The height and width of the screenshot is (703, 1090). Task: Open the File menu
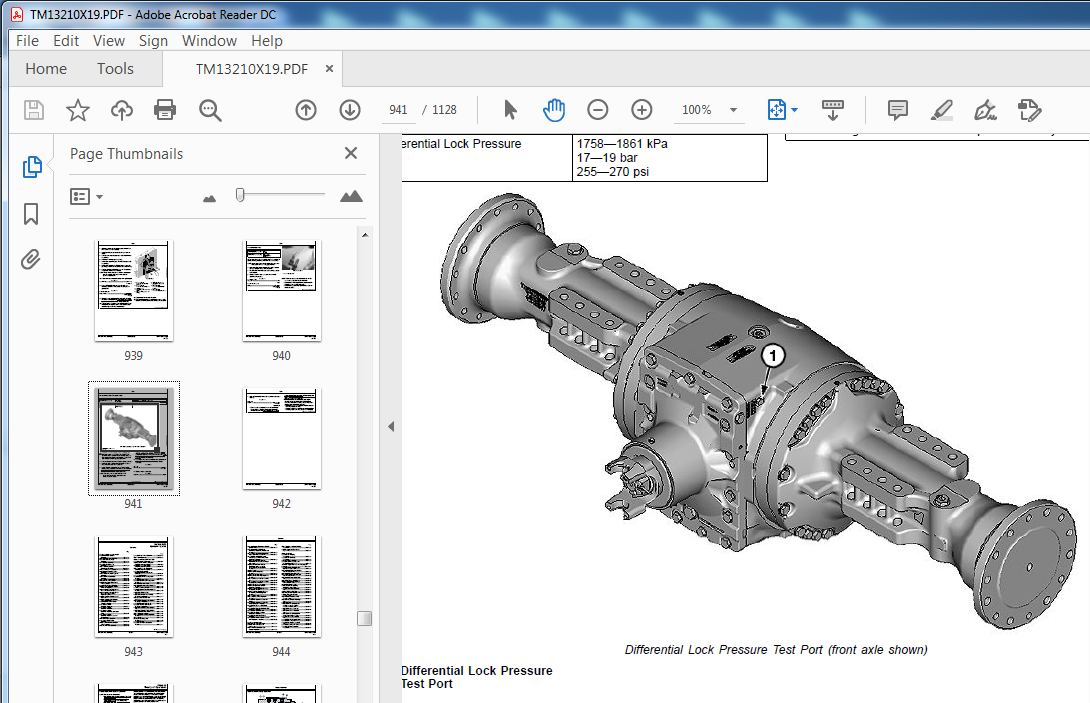coord(27,41)
